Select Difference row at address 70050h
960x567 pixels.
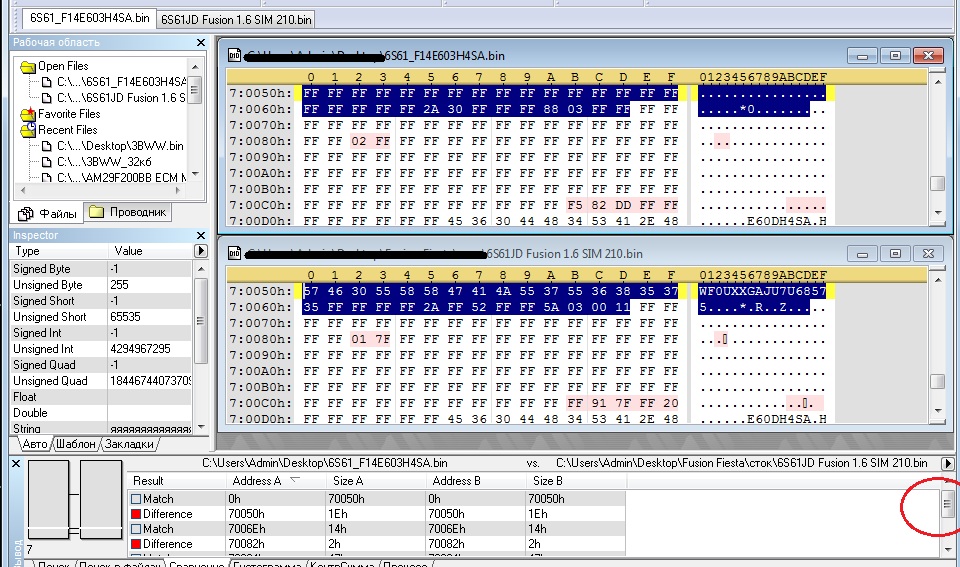click(377, 514)
